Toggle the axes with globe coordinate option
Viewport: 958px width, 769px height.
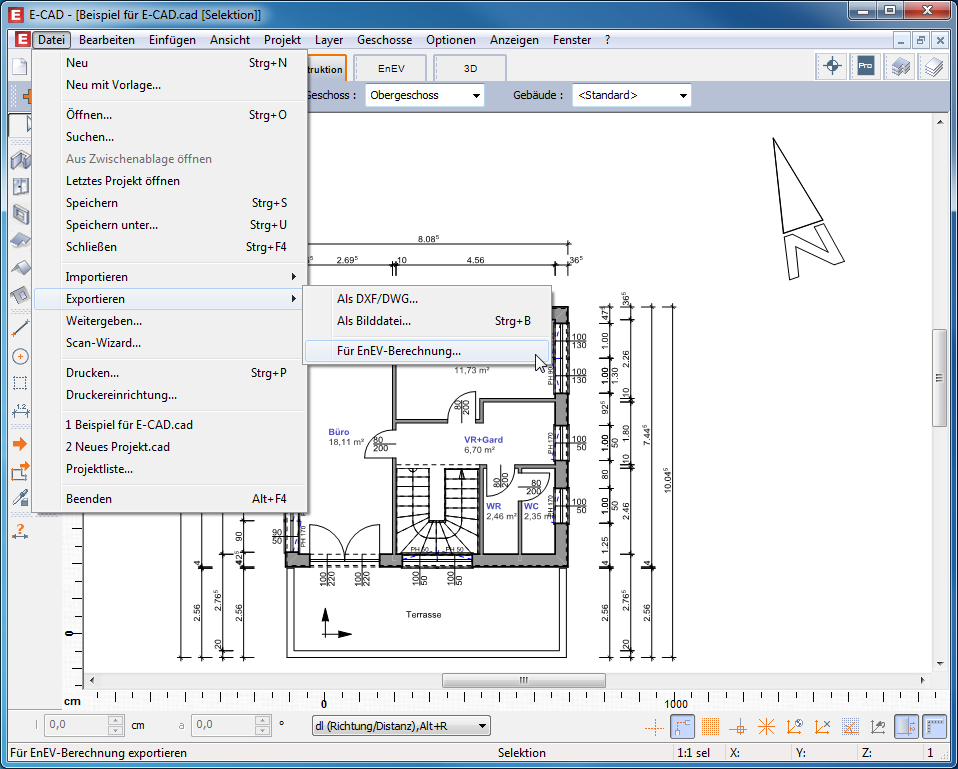[x=794, y=727]
